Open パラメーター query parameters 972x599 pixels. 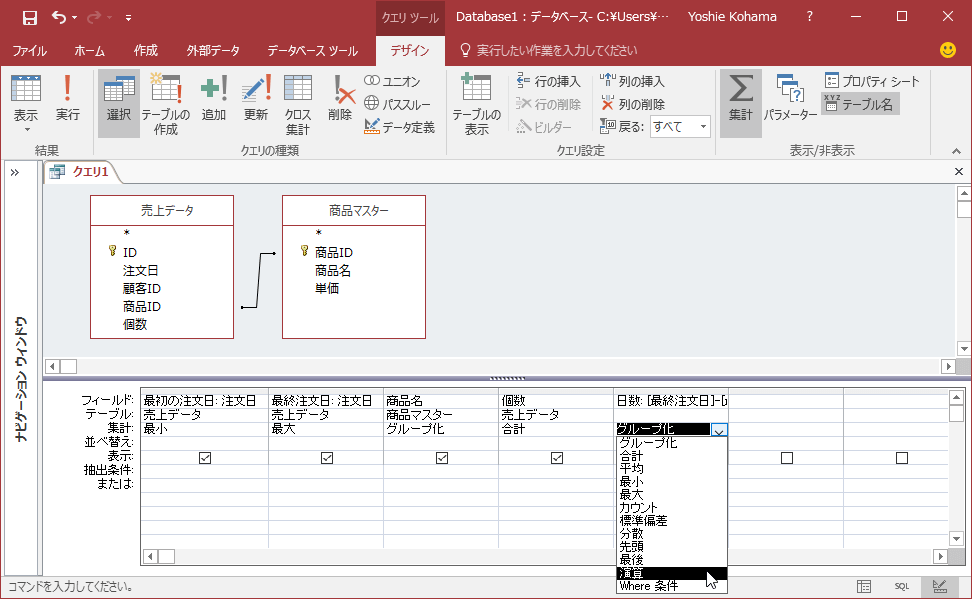[790, 98]
